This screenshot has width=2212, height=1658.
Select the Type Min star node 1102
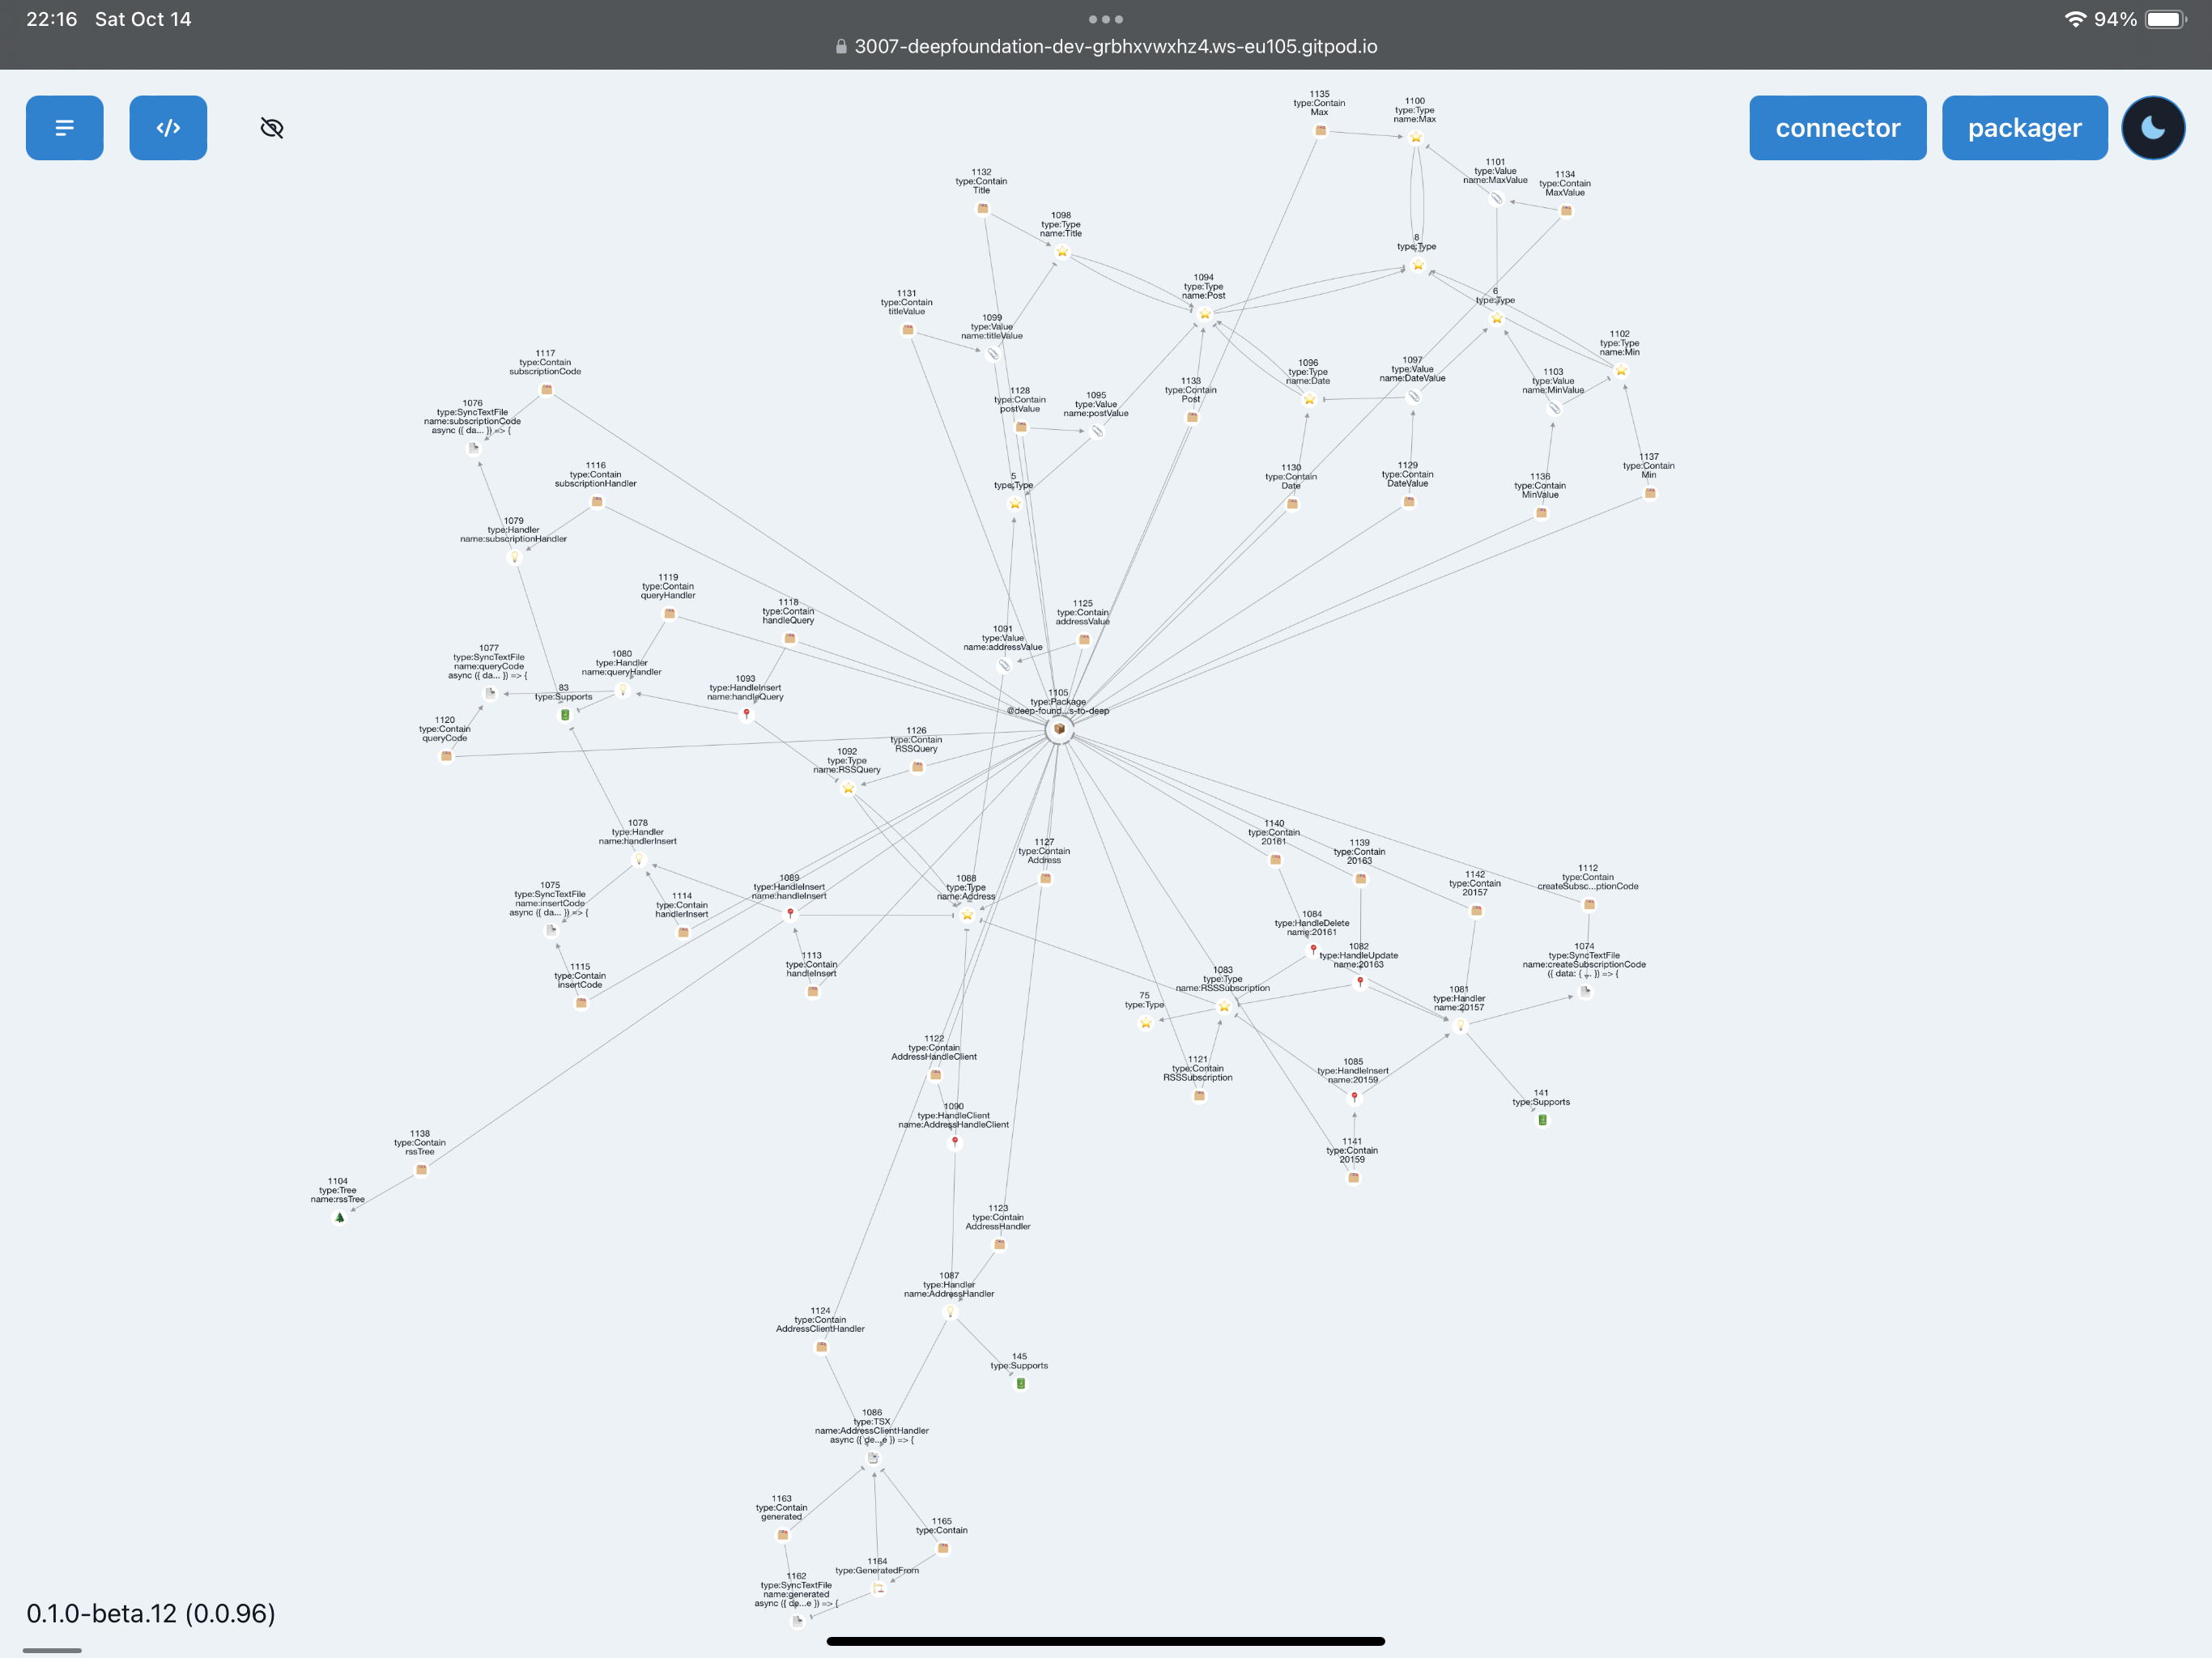[x=1621, y=371]
